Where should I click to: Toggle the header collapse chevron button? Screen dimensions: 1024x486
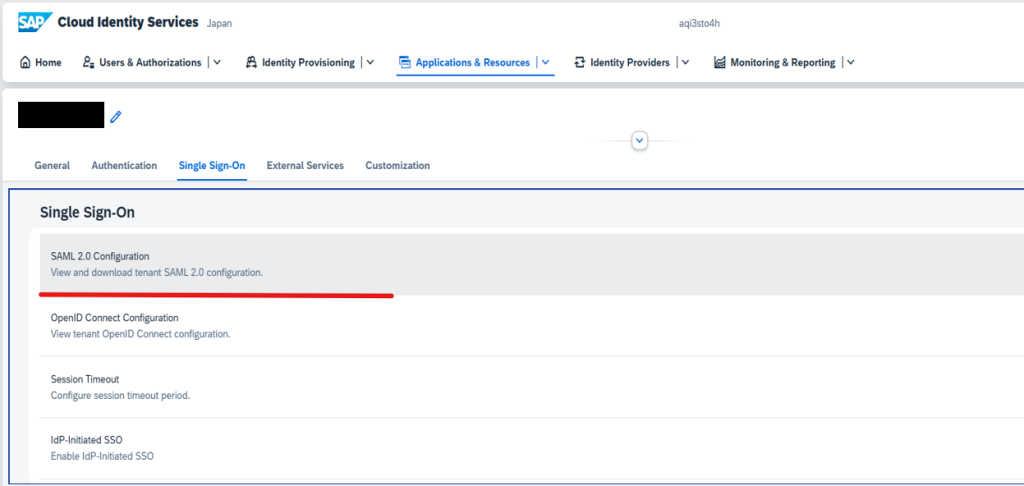(640, 141)
